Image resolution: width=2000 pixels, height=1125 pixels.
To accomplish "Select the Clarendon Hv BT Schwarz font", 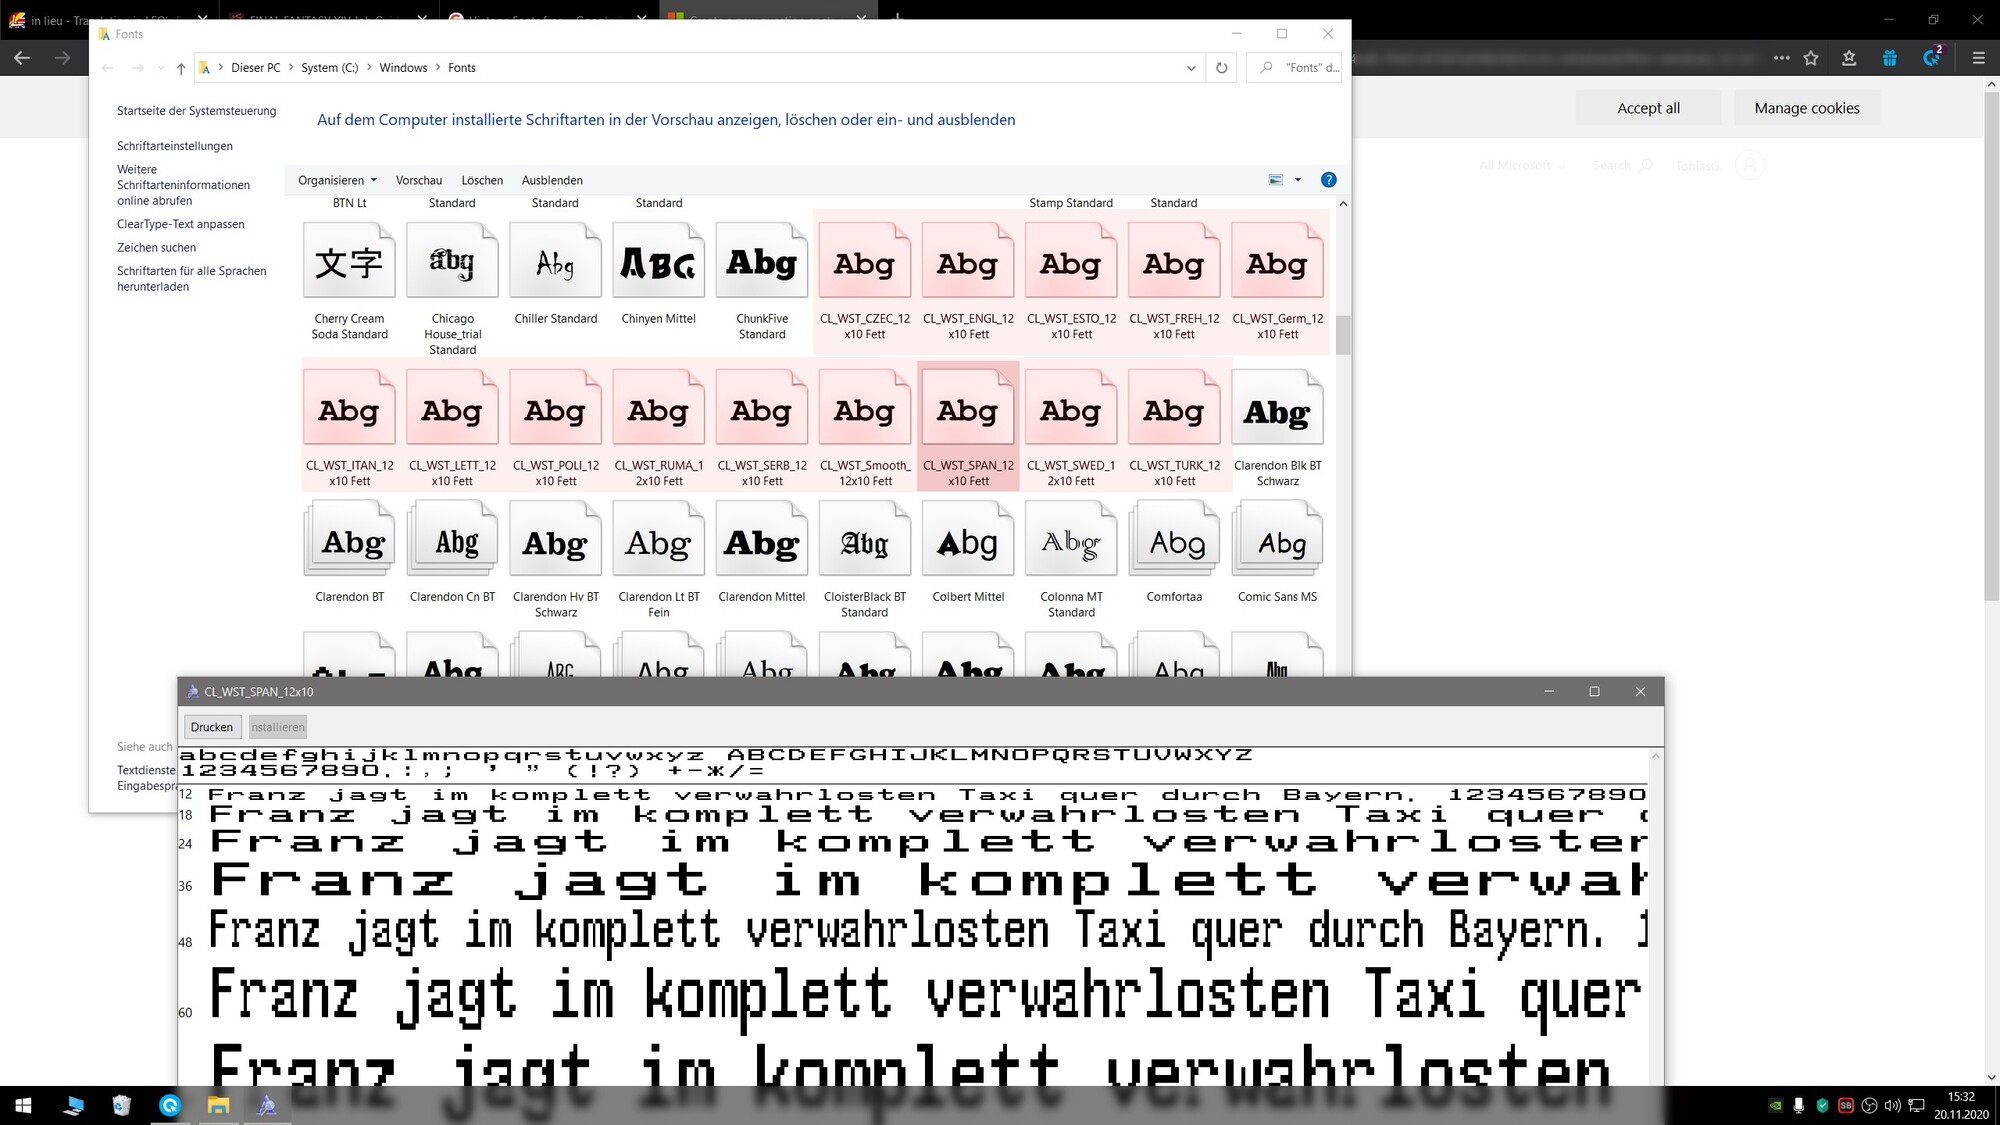I will pos(555,540).
